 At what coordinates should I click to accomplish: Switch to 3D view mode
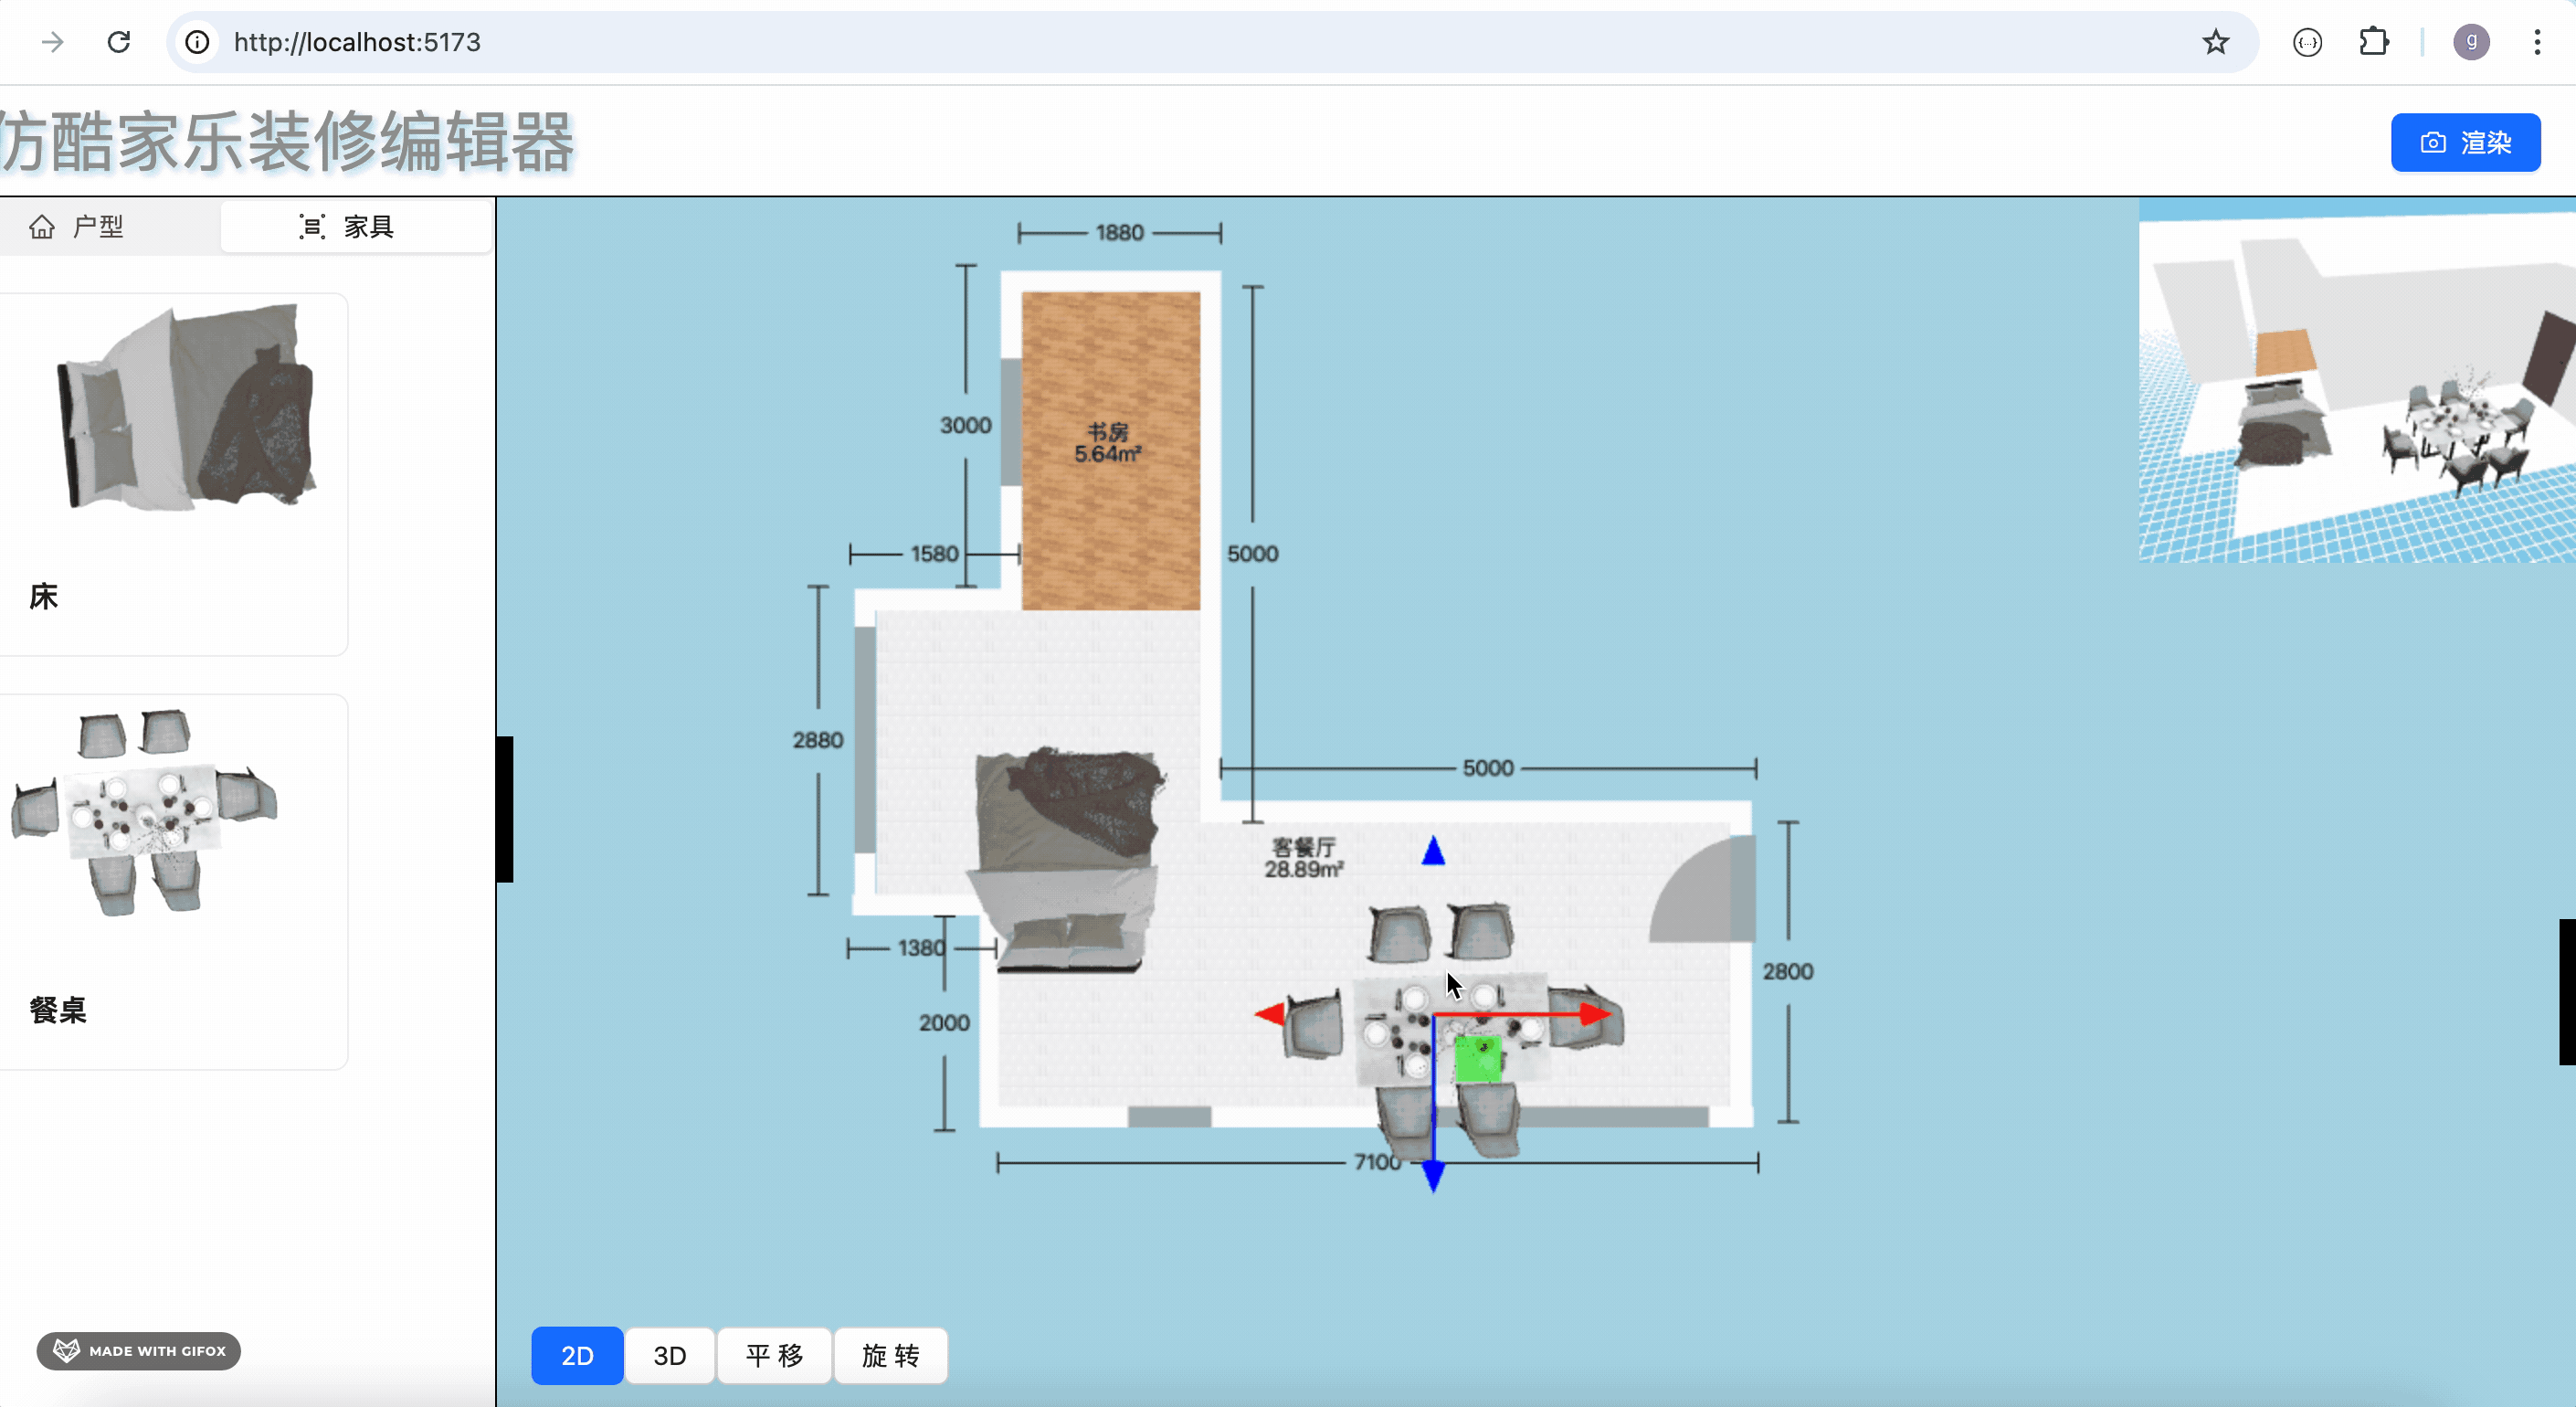(x=670, y=1355)
